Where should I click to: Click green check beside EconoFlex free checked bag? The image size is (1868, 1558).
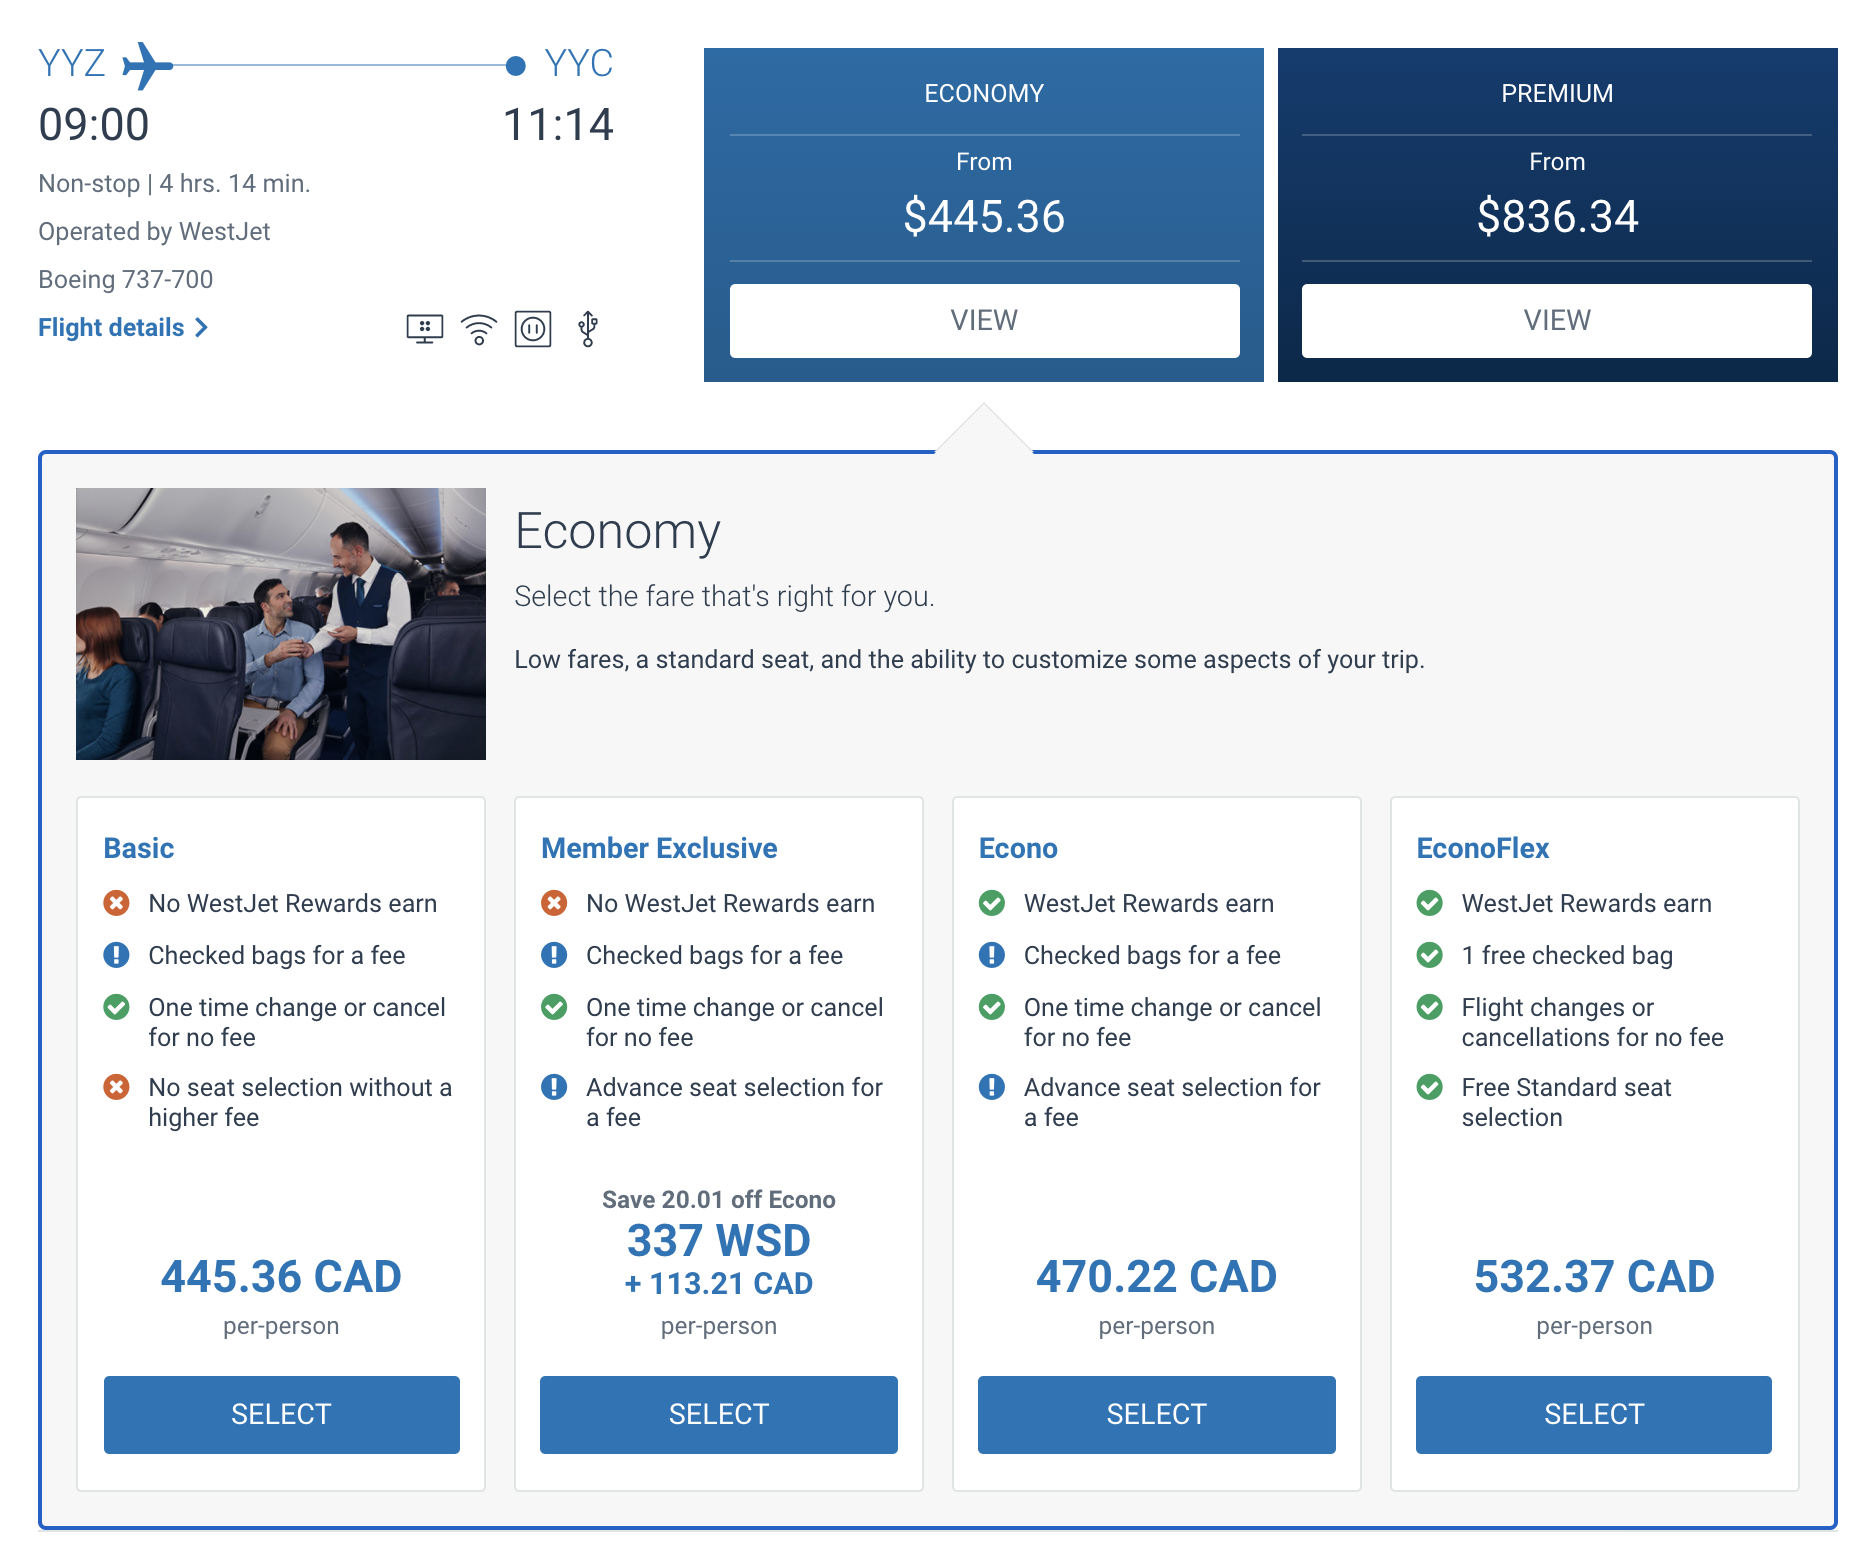1430,955
